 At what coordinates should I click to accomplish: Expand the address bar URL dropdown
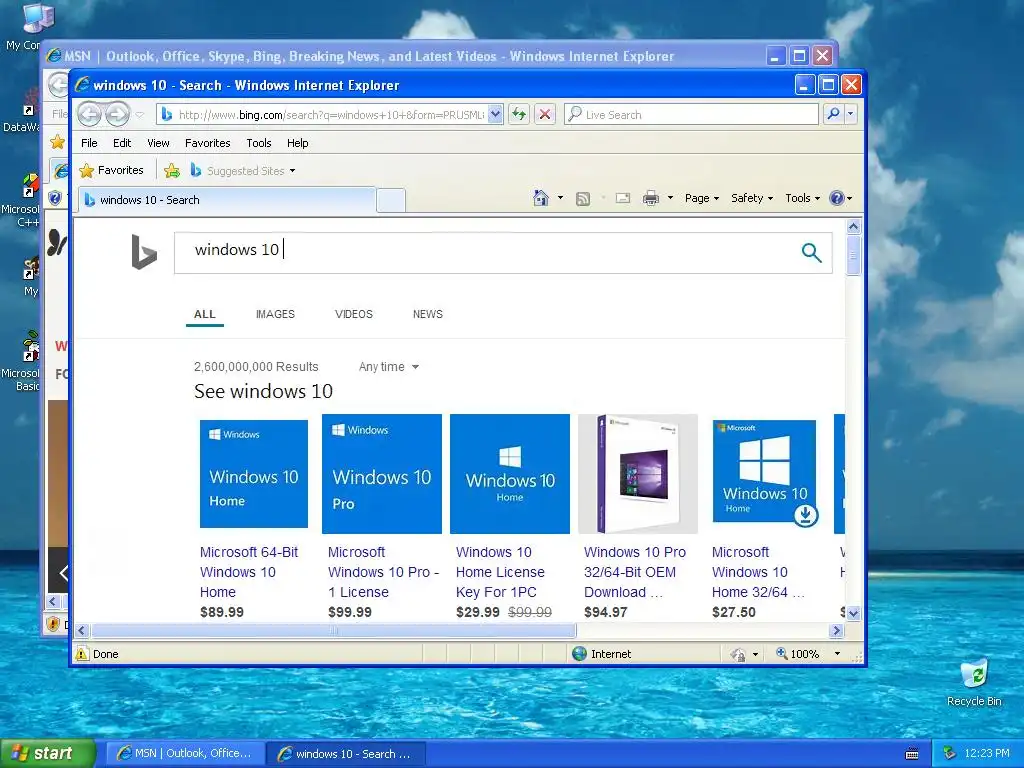[x=496, y=114]
